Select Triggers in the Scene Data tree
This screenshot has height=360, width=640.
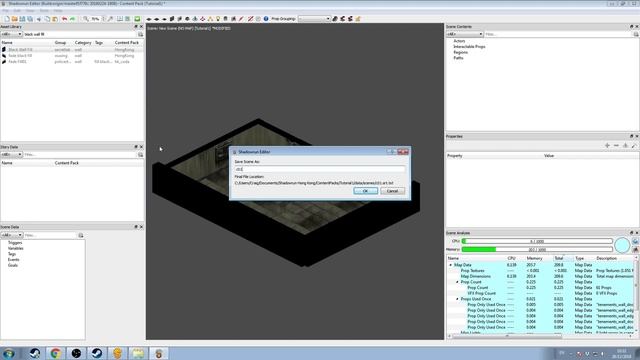(15, 242)
